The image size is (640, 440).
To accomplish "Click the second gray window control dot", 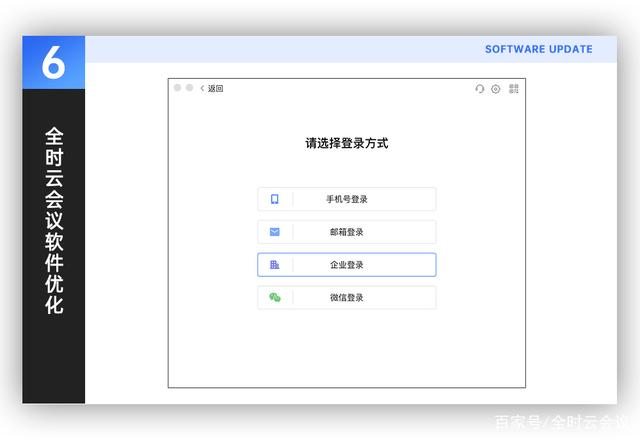I will [189, 88].
